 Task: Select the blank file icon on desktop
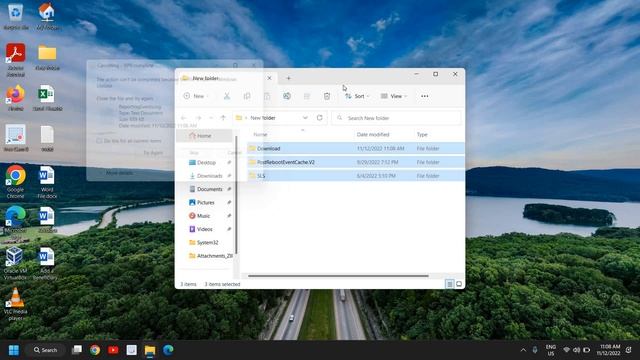[x=47, y=139]
